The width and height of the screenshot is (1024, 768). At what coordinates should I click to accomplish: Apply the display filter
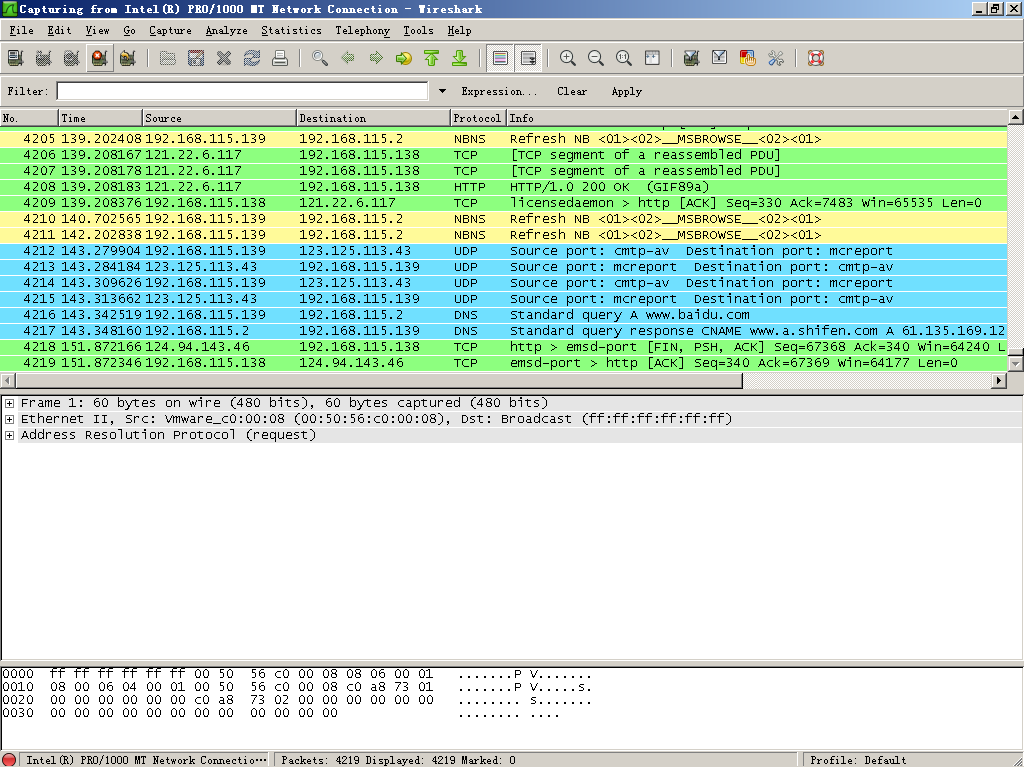pyautogui.click(x=627, y=91)
